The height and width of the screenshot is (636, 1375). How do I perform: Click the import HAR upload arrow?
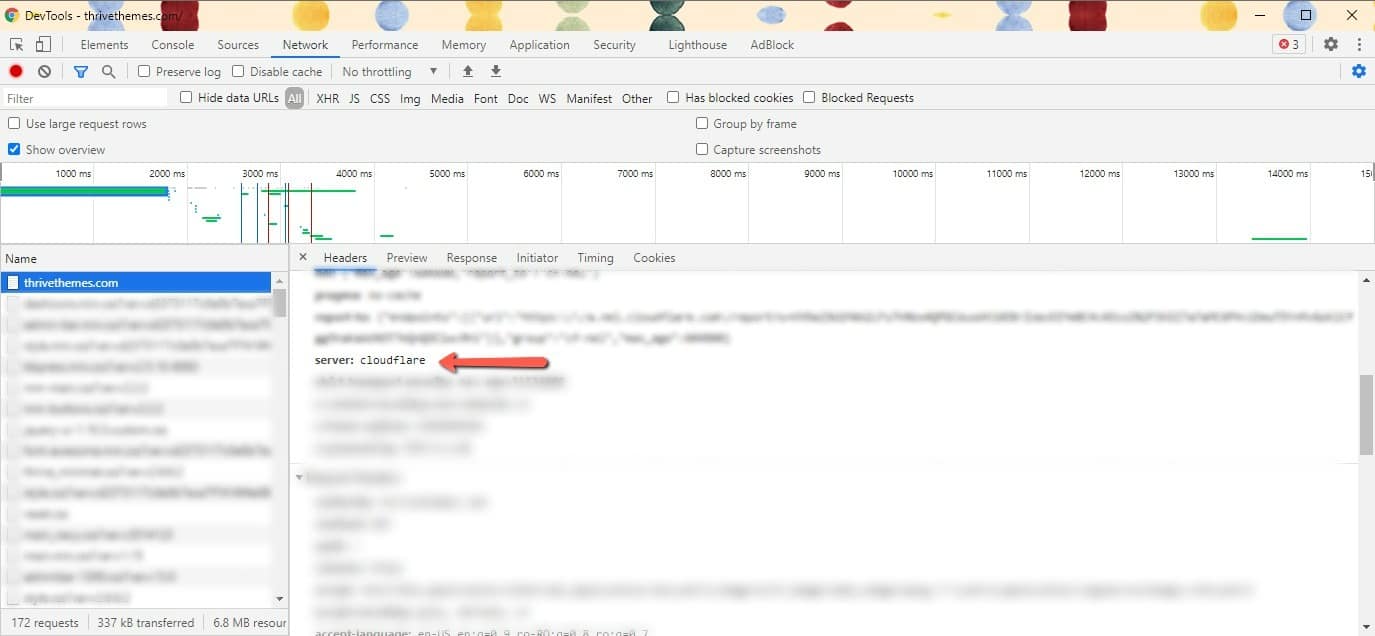[467, 72]
